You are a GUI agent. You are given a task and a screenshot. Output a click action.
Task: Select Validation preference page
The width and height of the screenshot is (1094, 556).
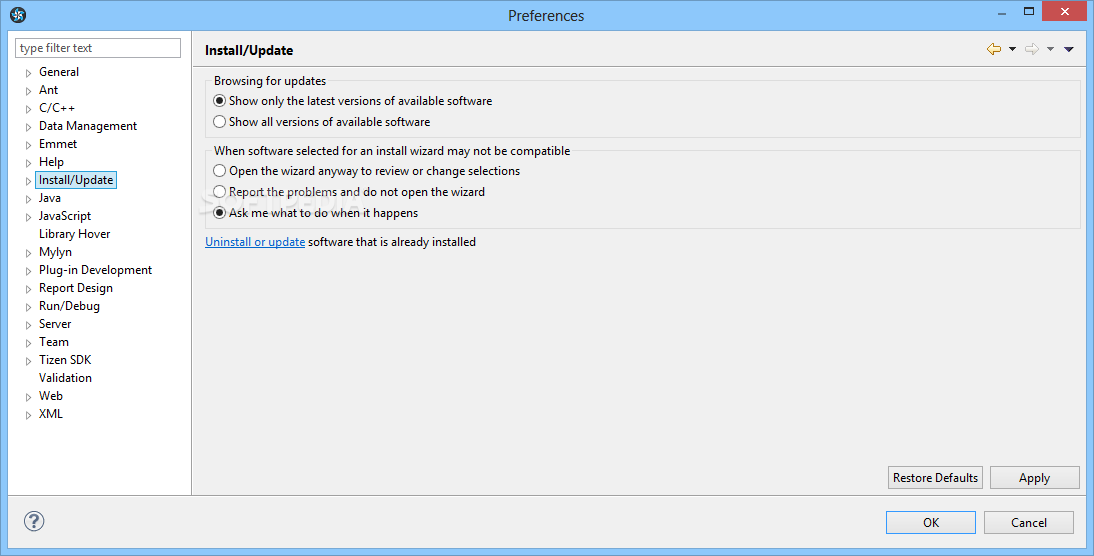click(66, 377)
